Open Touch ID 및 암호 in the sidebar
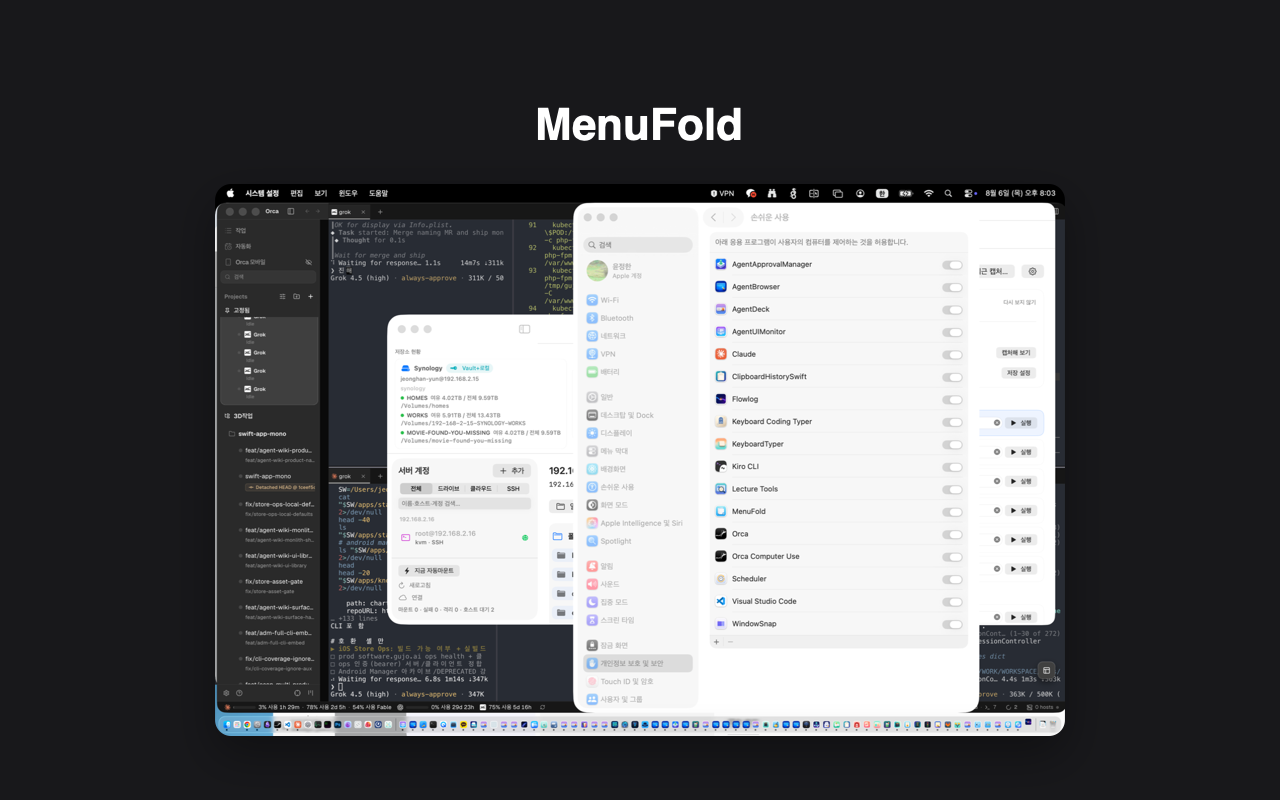The height and width of the screenshot is (800, 1280). [x=638, y=681]
